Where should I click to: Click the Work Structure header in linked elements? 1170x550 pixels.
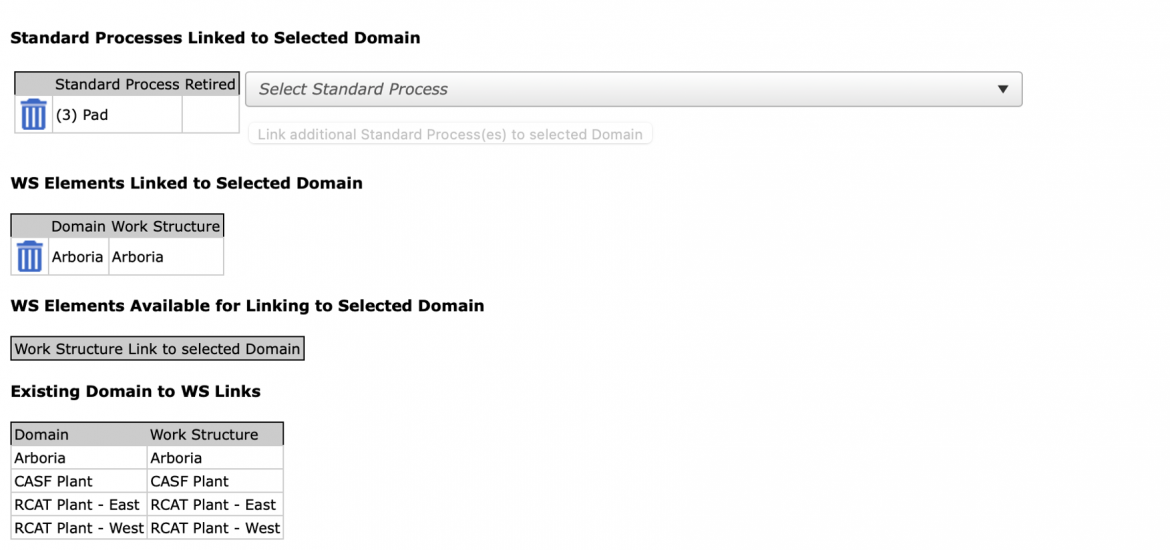click(x=166, y=226)
